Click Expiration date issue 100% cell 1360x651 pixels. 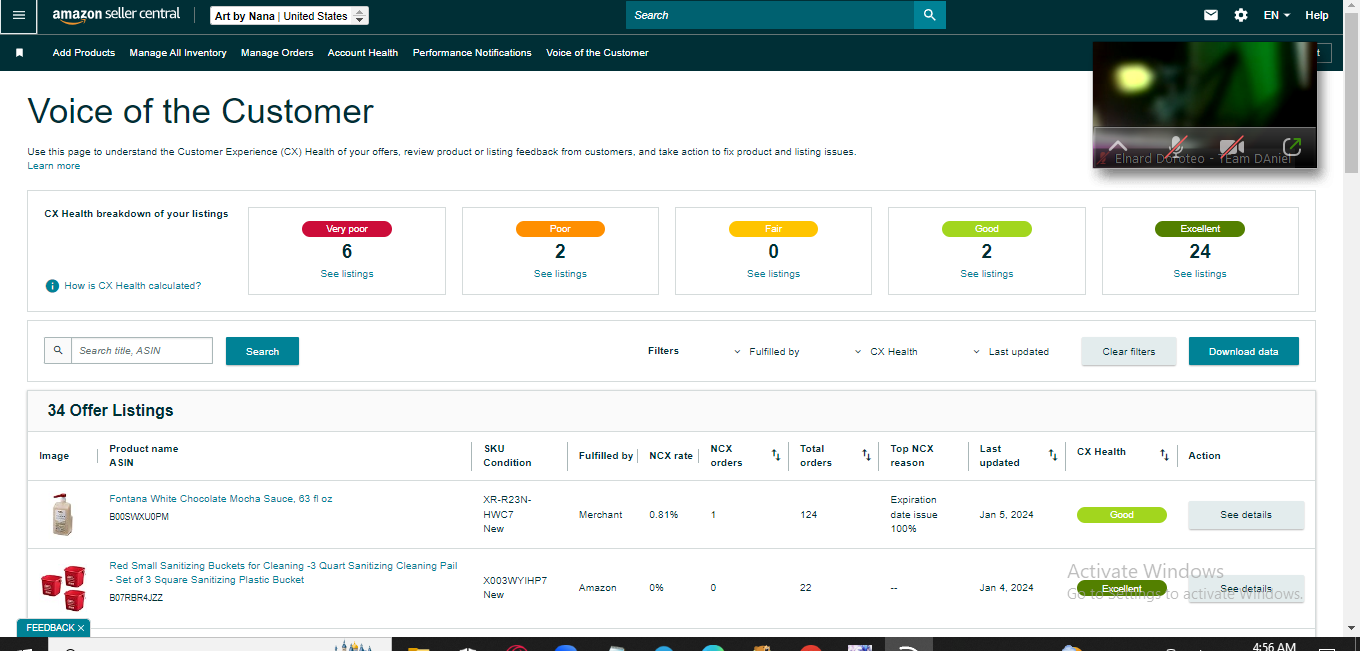click(x=914, y=514)
